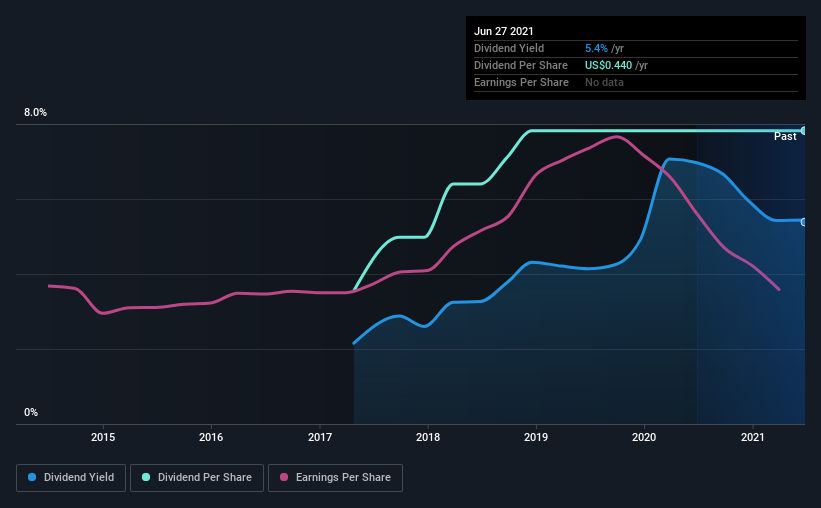Screen dimensions: 821x508
Task: Select the 2019 x-axis label
Action: click(x=536, y=437)
